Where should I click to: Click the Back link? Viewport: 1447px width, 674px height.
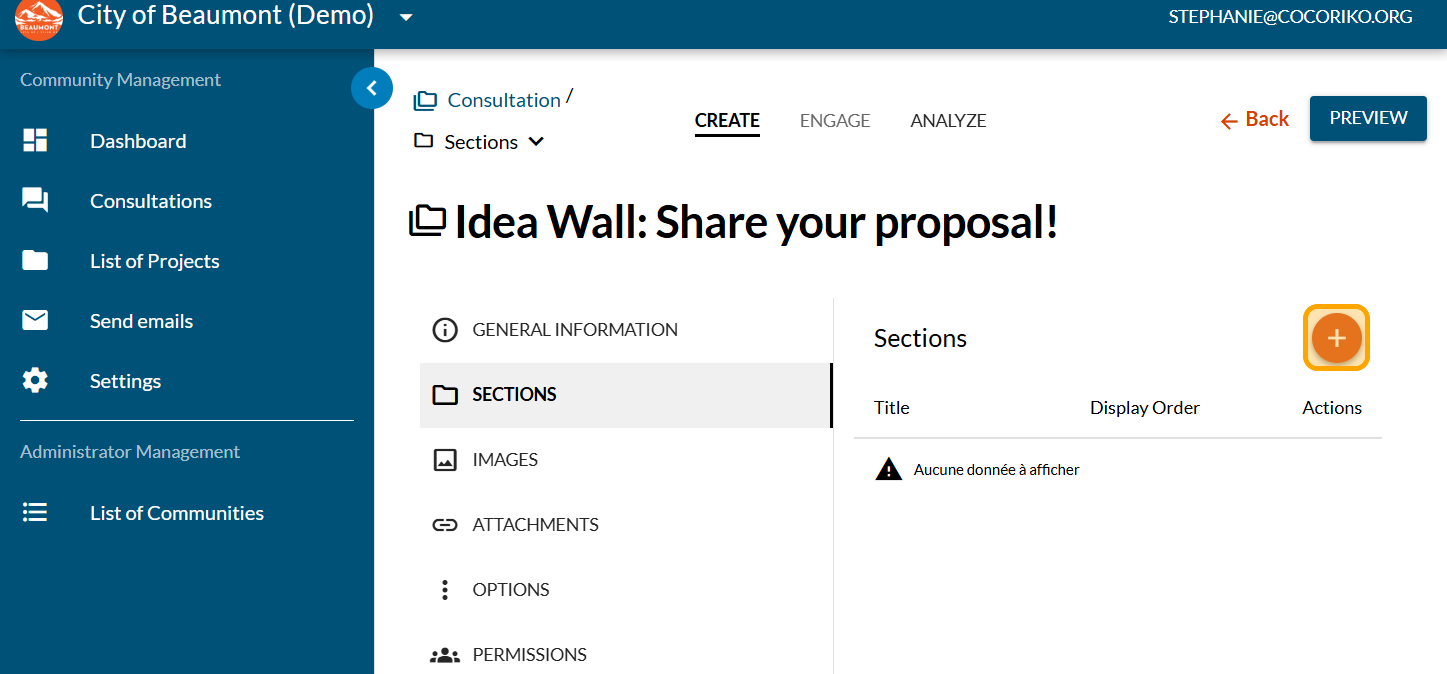(1255, 120)
